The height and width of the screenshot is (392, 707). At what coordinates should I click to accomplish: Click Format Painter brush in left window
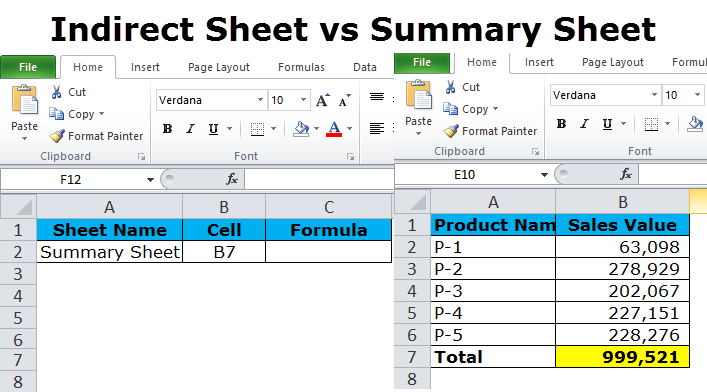pyautogui.click(x=57, y=136)
